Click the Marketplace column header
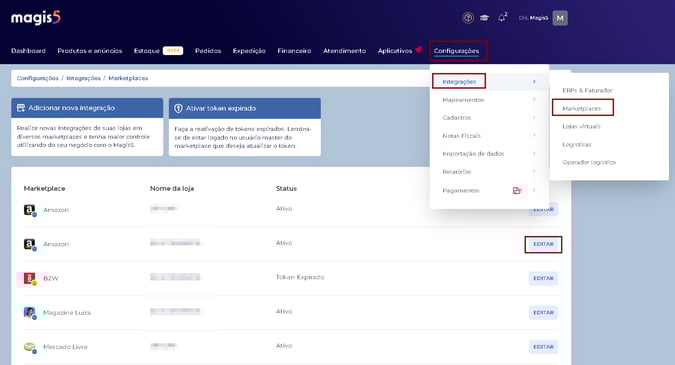This screenshot has height=365, width=675. point(44,189)
